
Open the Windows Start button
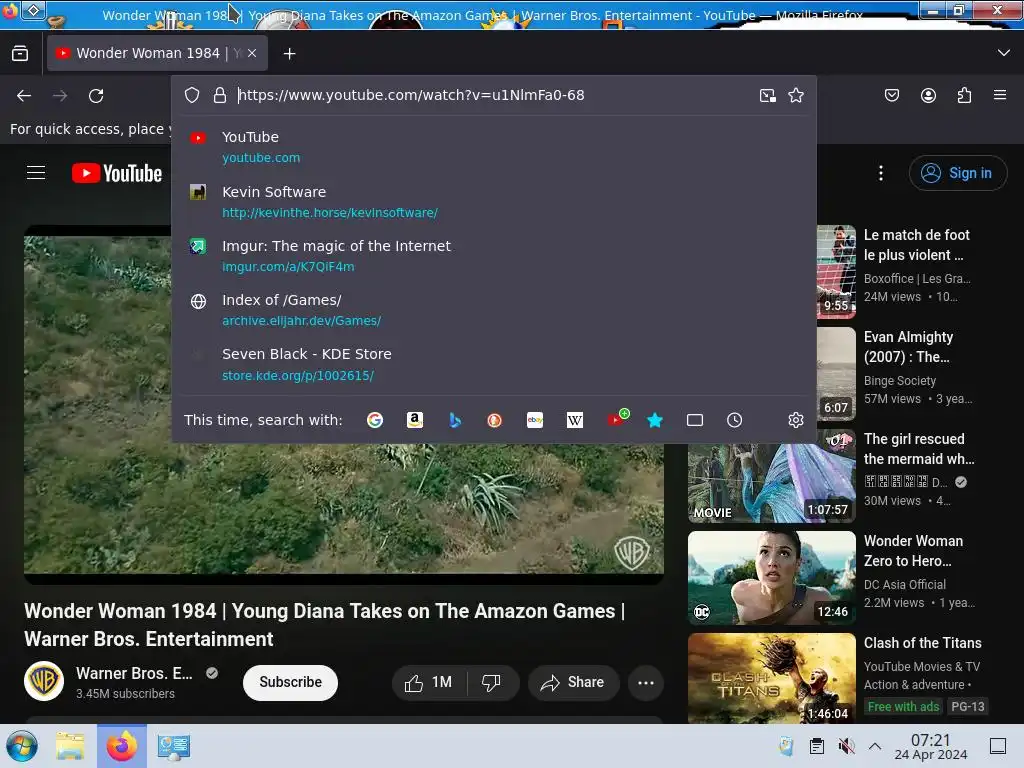point(22,746)
